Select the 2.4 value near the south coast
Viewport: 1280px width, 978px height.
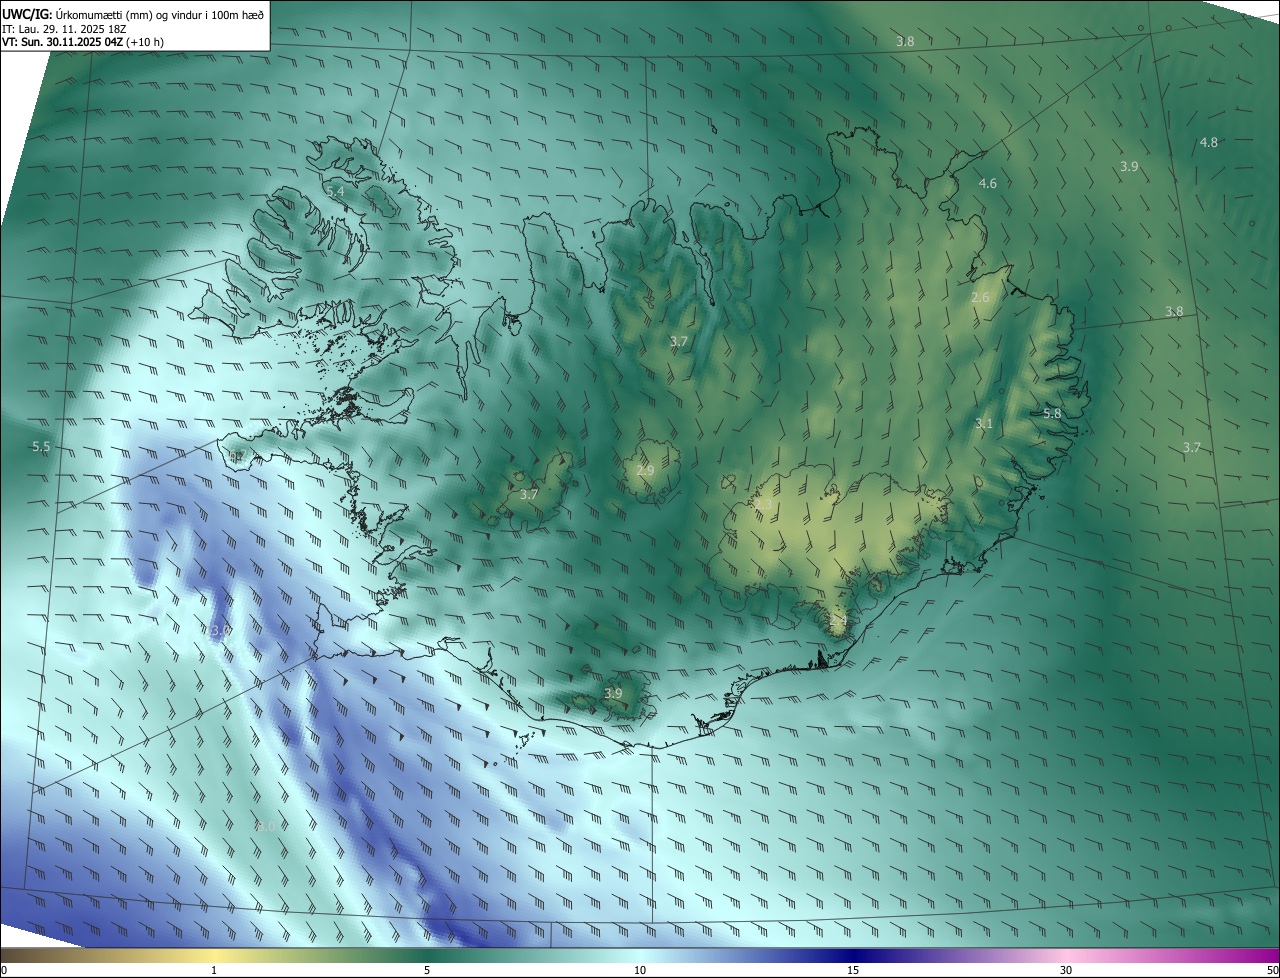pyautogui.click(x=838, y=621)
